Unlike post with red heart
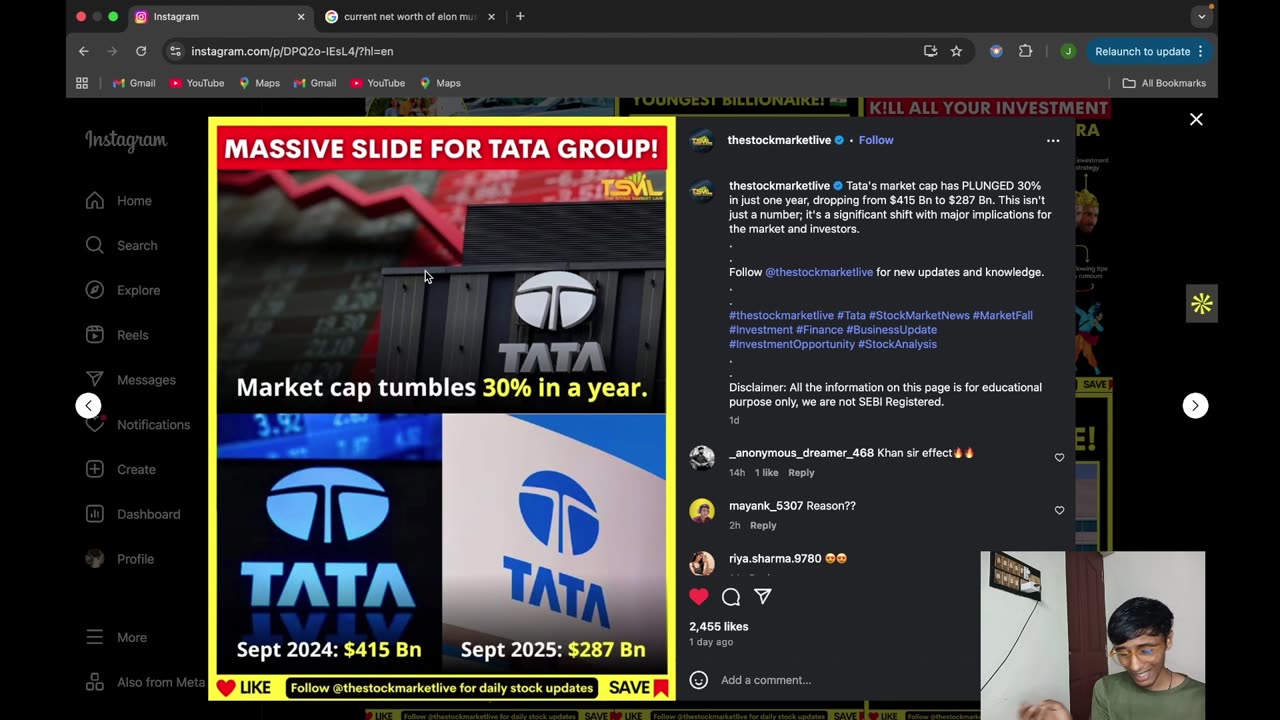The height and width of the screenshot is (720, 1280). pos(699,597)
